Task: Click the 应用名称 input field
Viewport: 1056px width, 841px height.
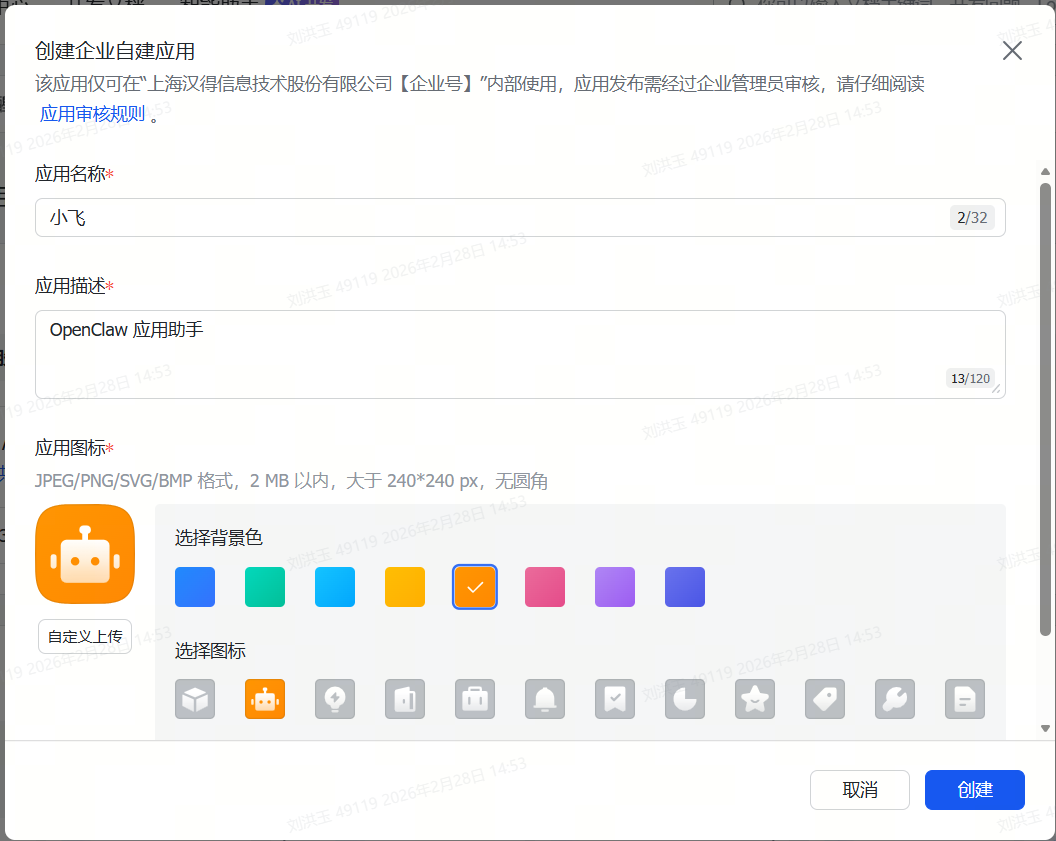Action: pyautogui.click(x=490, y=218)
